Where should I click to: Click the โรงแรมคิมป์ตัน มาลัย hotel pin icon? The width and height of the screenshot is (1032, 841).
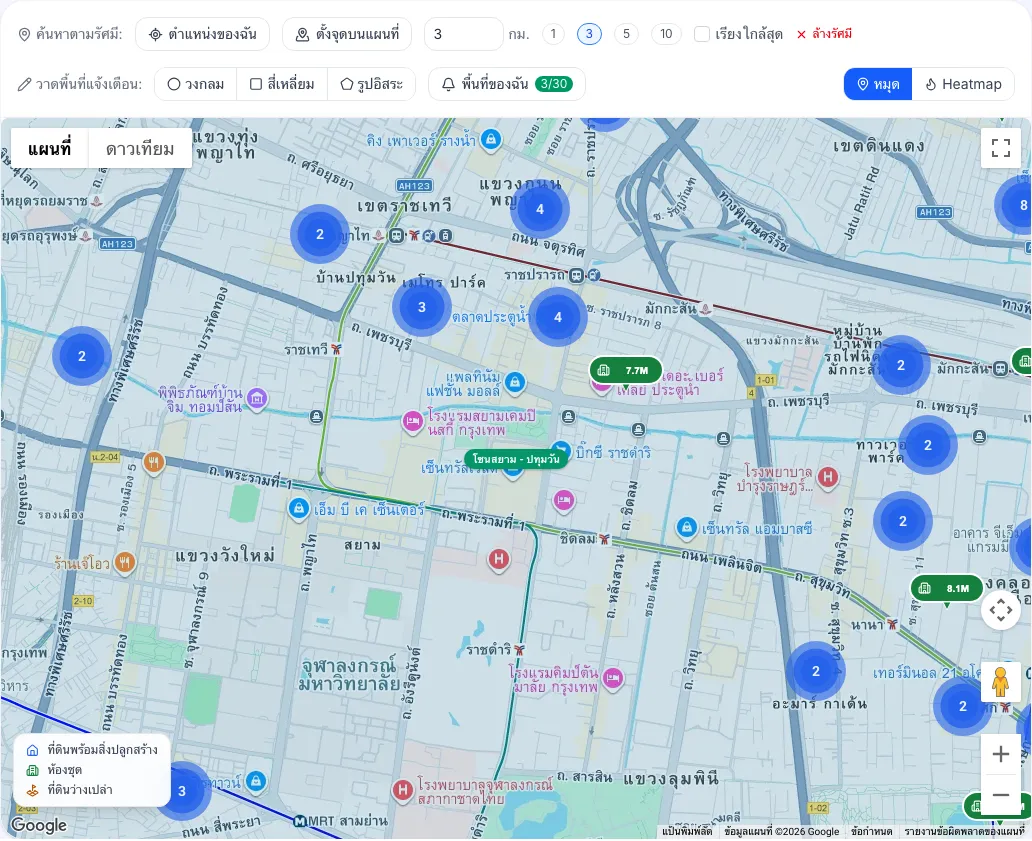(613, 678)
